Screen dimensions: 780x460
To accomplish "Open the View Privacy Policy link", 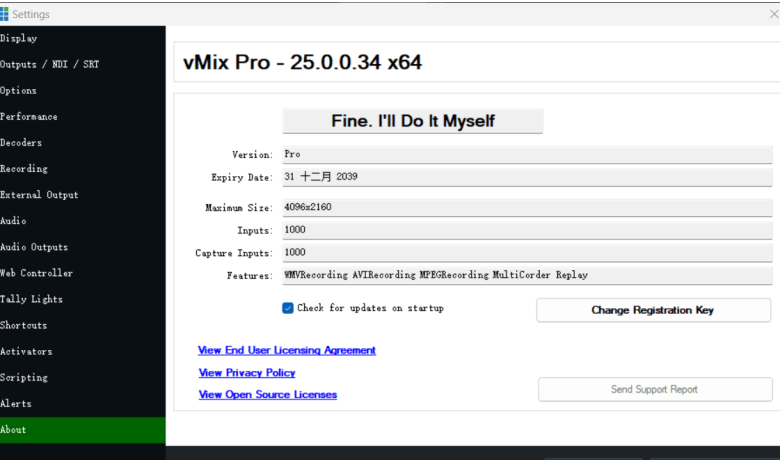I will coord(247,373).
